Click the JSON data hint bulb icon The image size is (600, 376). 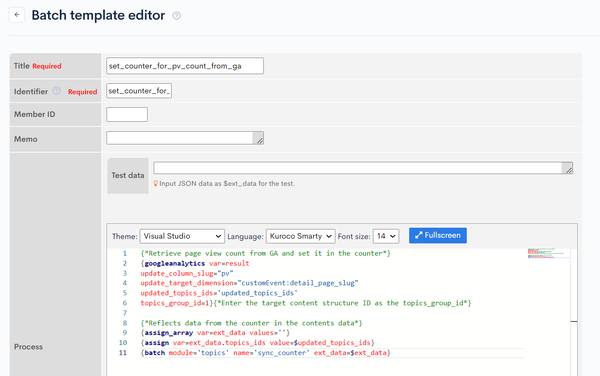(155, 184)
